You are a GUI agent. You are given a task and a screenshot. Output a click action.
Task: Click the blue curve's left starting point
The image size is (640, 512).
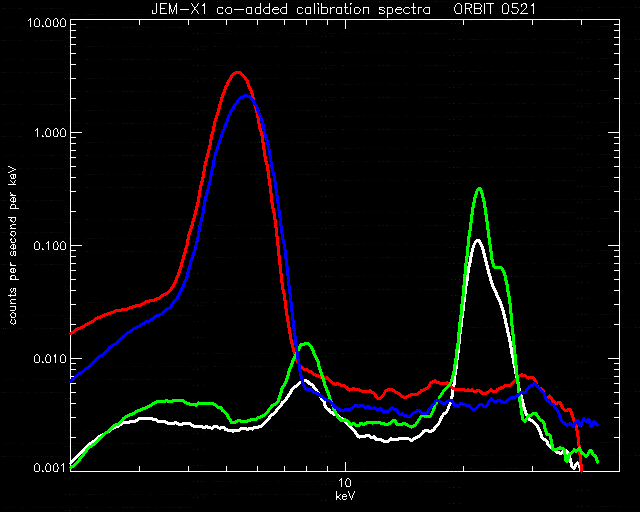(x=72, y=380)
